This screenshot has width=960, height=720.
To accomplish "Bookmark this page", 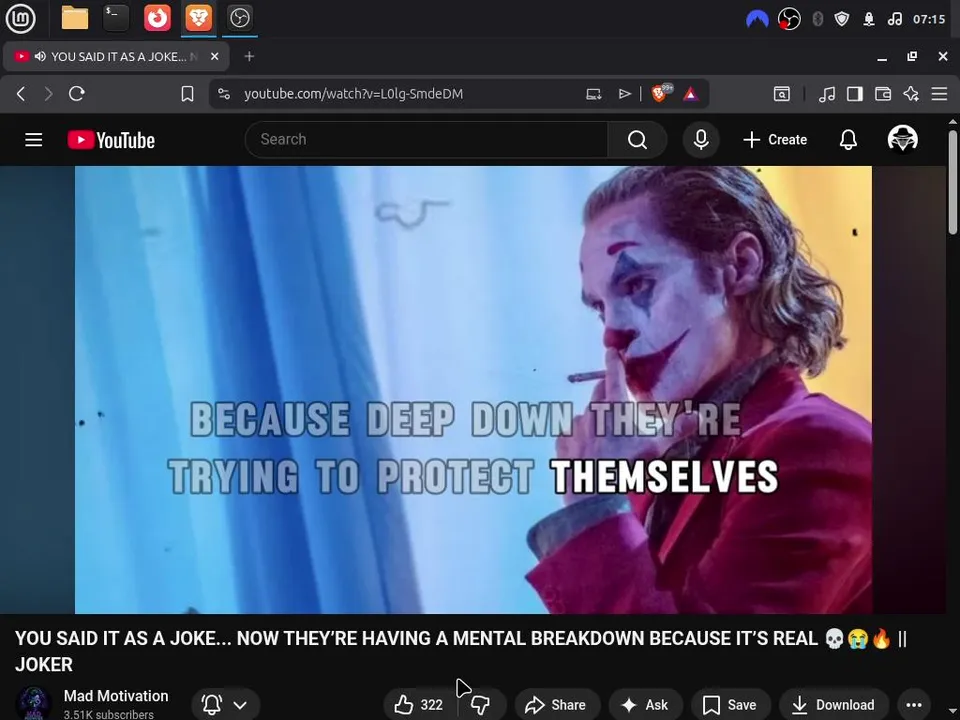I will pos(187,94).
